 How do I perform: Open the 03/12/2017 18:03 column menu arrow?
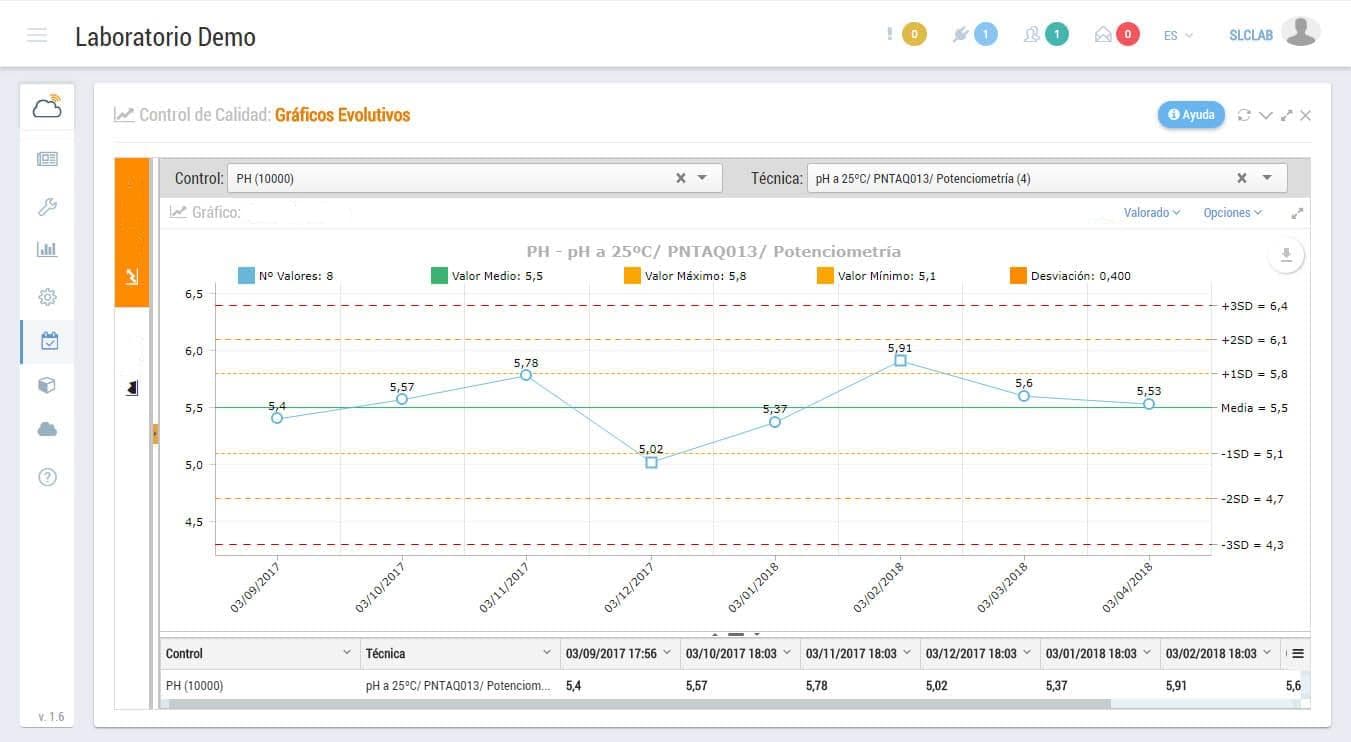coord(1027,653)
